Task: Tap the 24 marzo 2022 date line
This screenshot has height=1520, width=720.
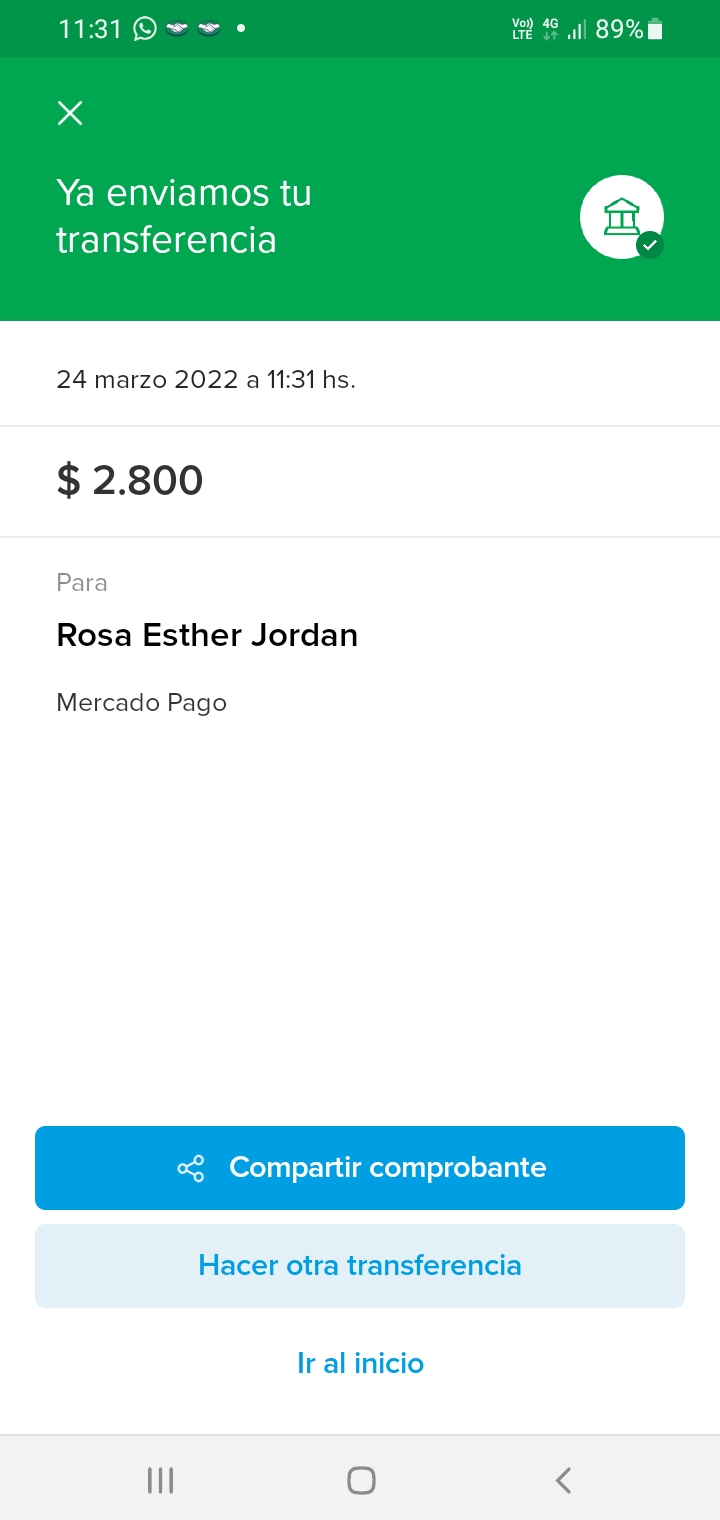Action: (206, 380)
